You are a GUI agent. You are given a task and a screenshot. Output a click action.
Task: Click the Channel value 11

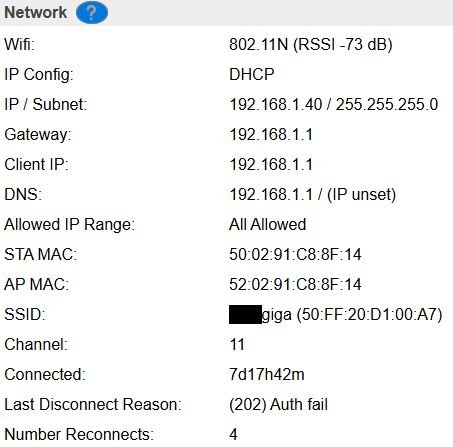point(237,344)
